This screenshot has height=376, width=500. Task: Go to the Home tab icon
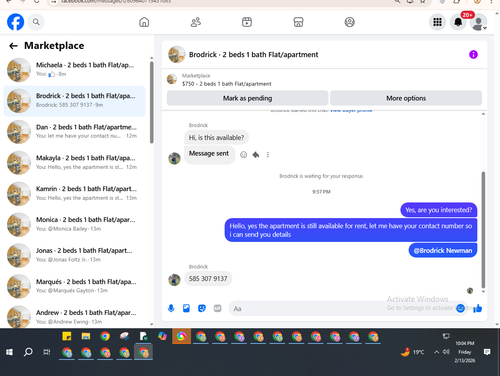(144, 22)
